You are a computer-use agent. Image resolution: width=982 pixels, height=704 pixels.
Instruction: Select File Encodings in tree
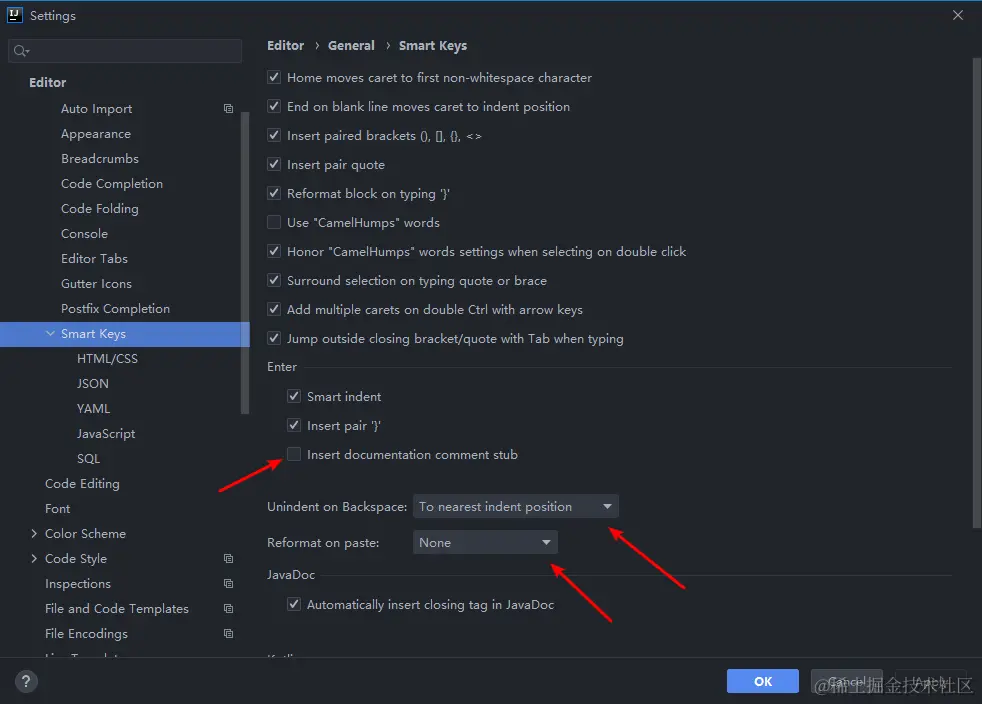[x=86, y=633]
